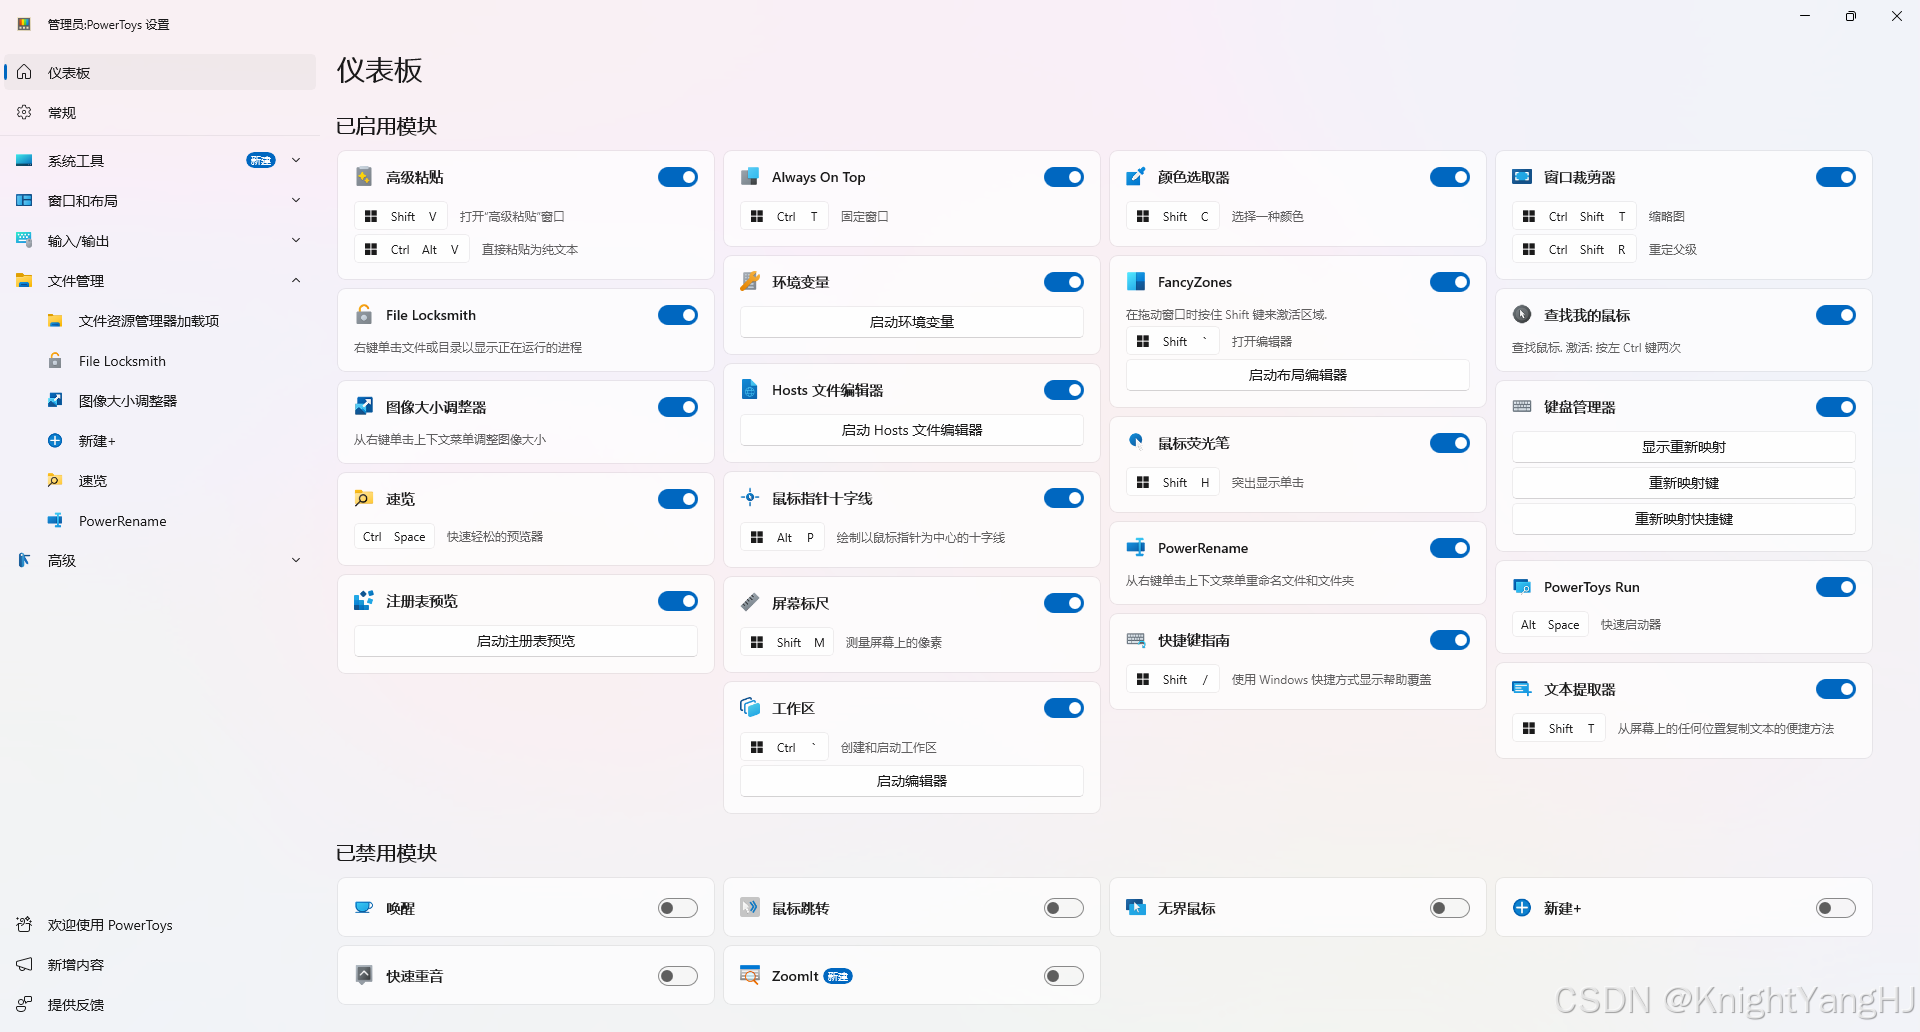Screen dimensions: 1920x1032
Task: Click the 键盘管理器 keyboard icon
Action: pyautogui.click(x=1522, y=407)
